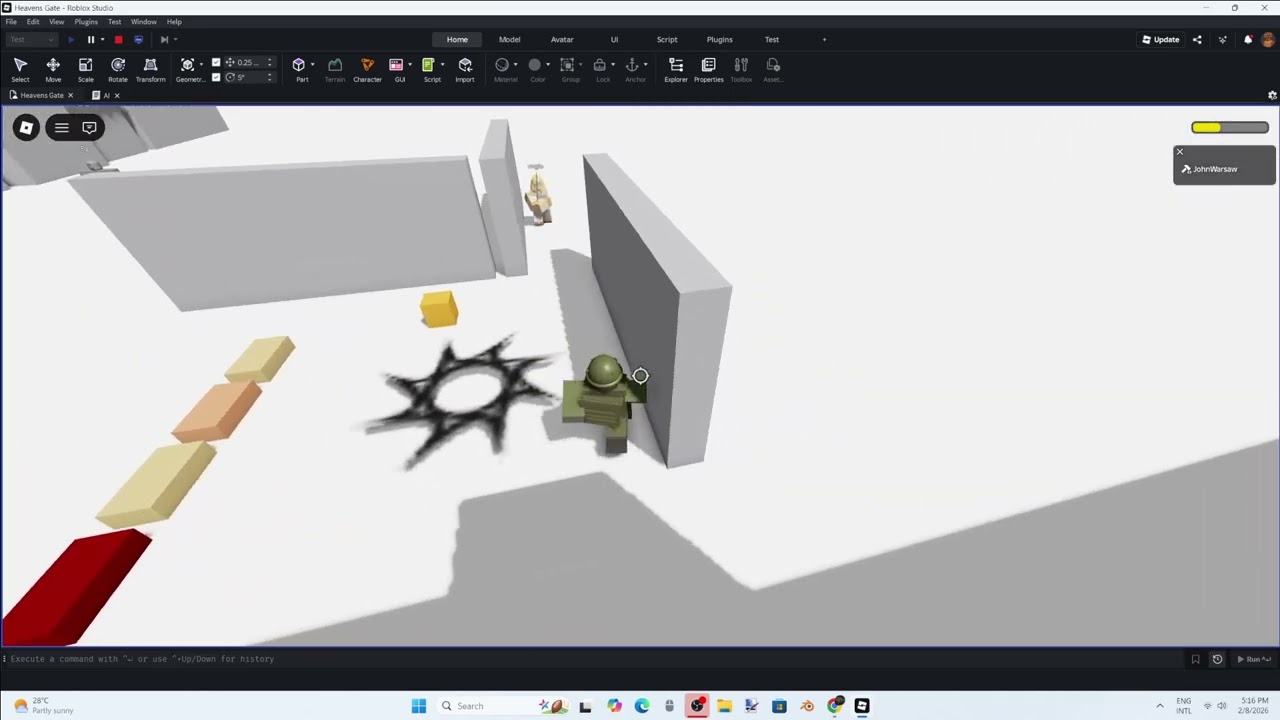Expand the Geometric mode dropdown arrow
Screen dimensions: 1280x720
click(x=201, y=65)
